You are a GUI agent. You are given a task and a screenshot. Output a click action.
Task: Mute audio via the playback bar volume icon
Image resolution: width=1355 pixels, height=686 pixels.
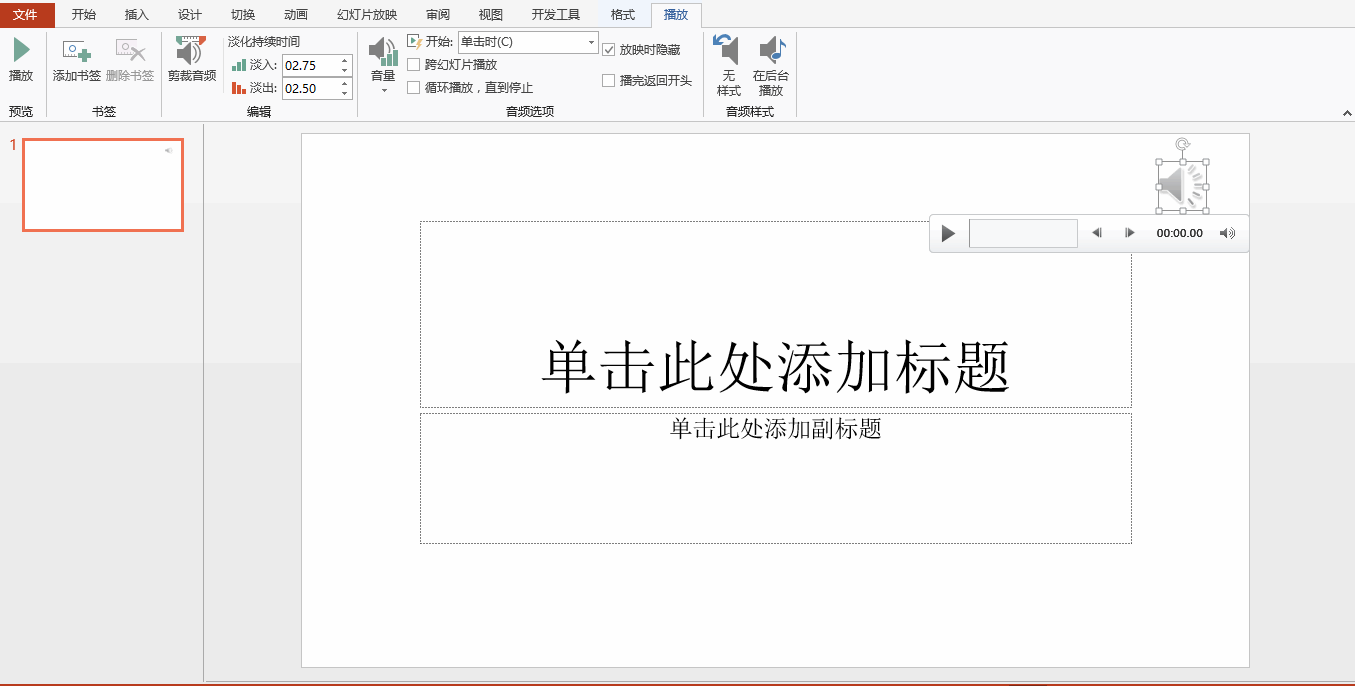[x=1227, y=232]
